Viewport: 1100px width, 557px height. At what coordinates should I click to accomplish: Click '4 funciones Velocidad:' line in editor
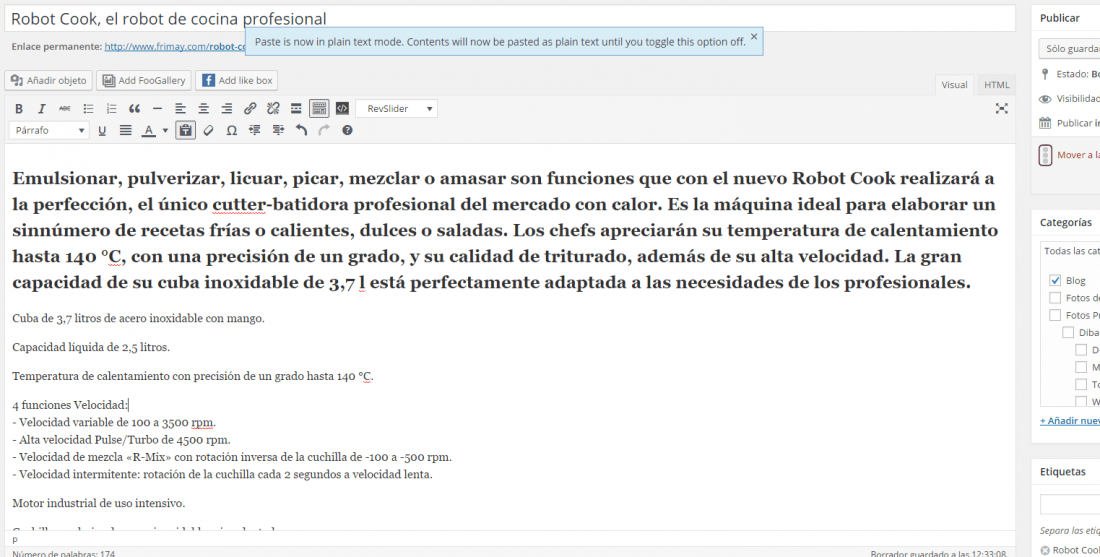(70, 405)
